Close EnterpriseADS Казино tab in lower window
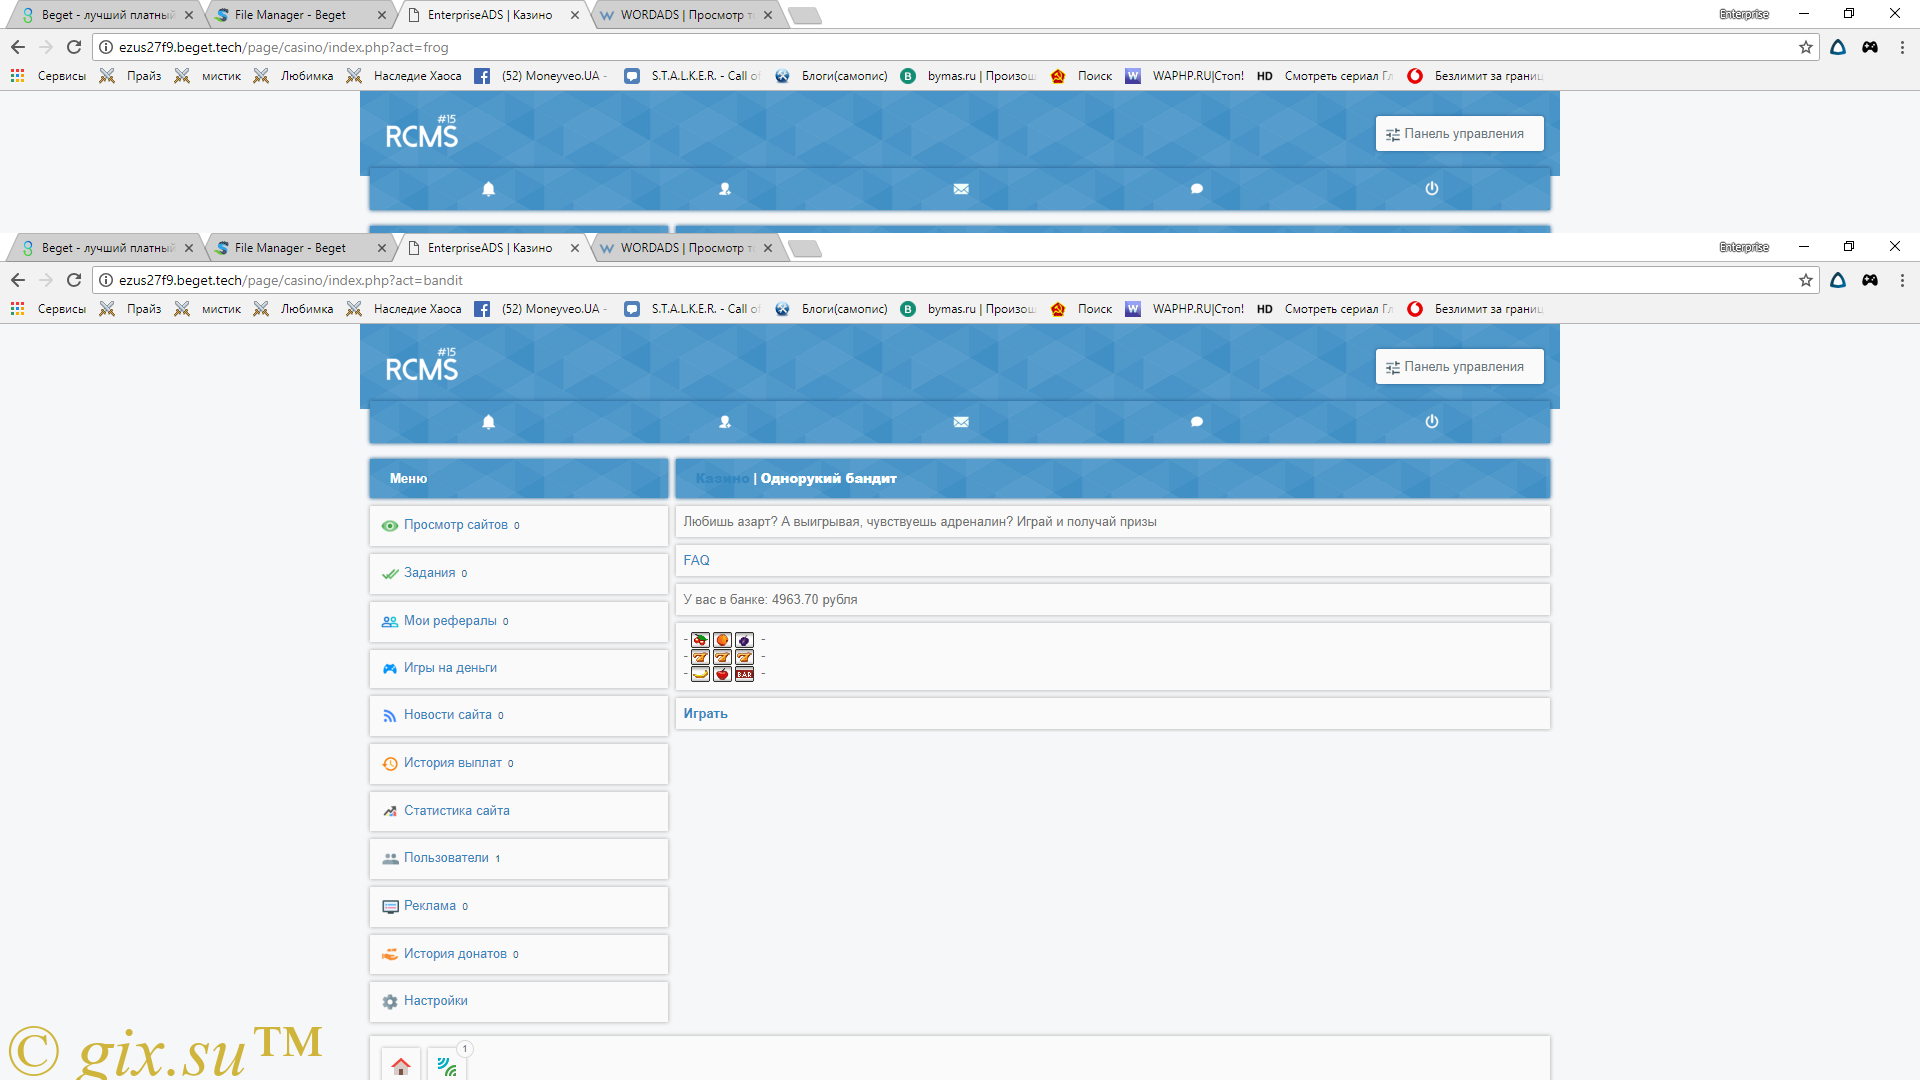1920x1080 pixels. tap(575, 248)
